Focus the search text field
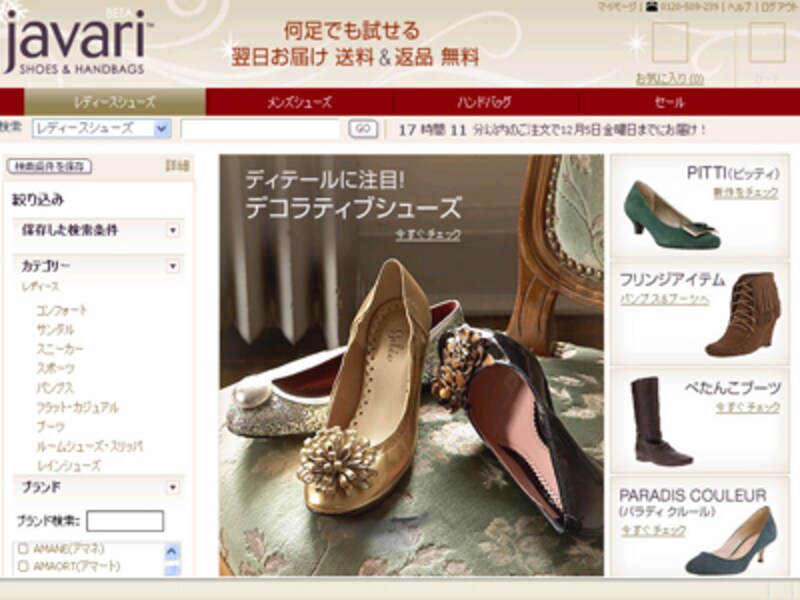This screenshot has height=600, width=800. [x=260, y=129]
